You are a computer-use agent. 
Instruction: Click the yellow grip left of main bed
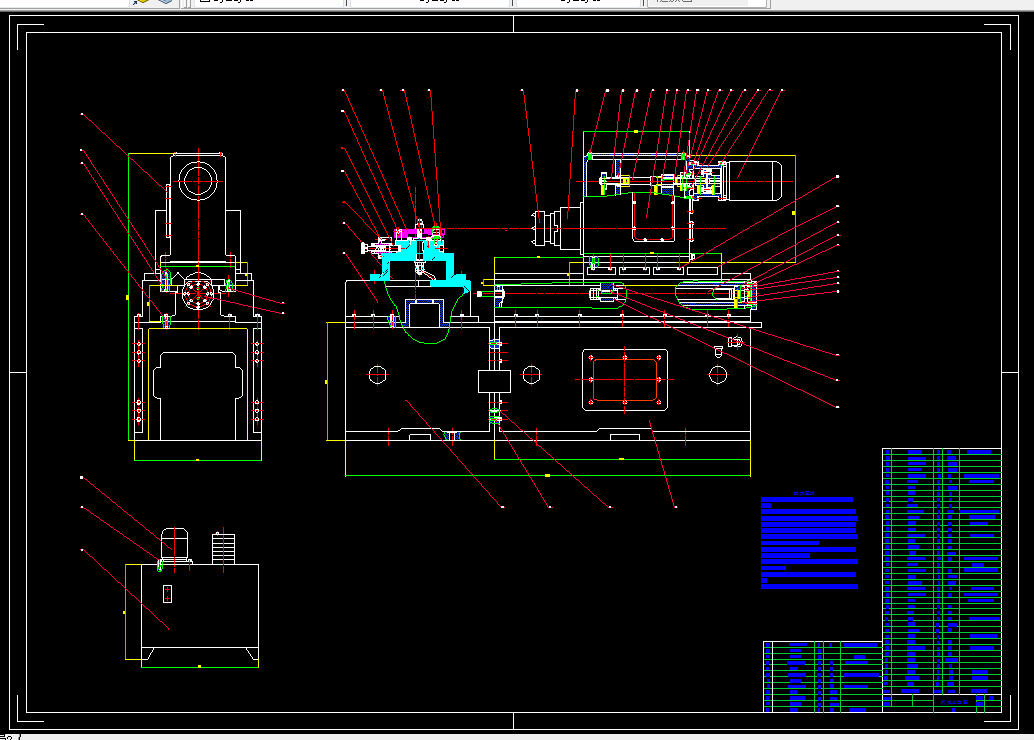(326, 382)
